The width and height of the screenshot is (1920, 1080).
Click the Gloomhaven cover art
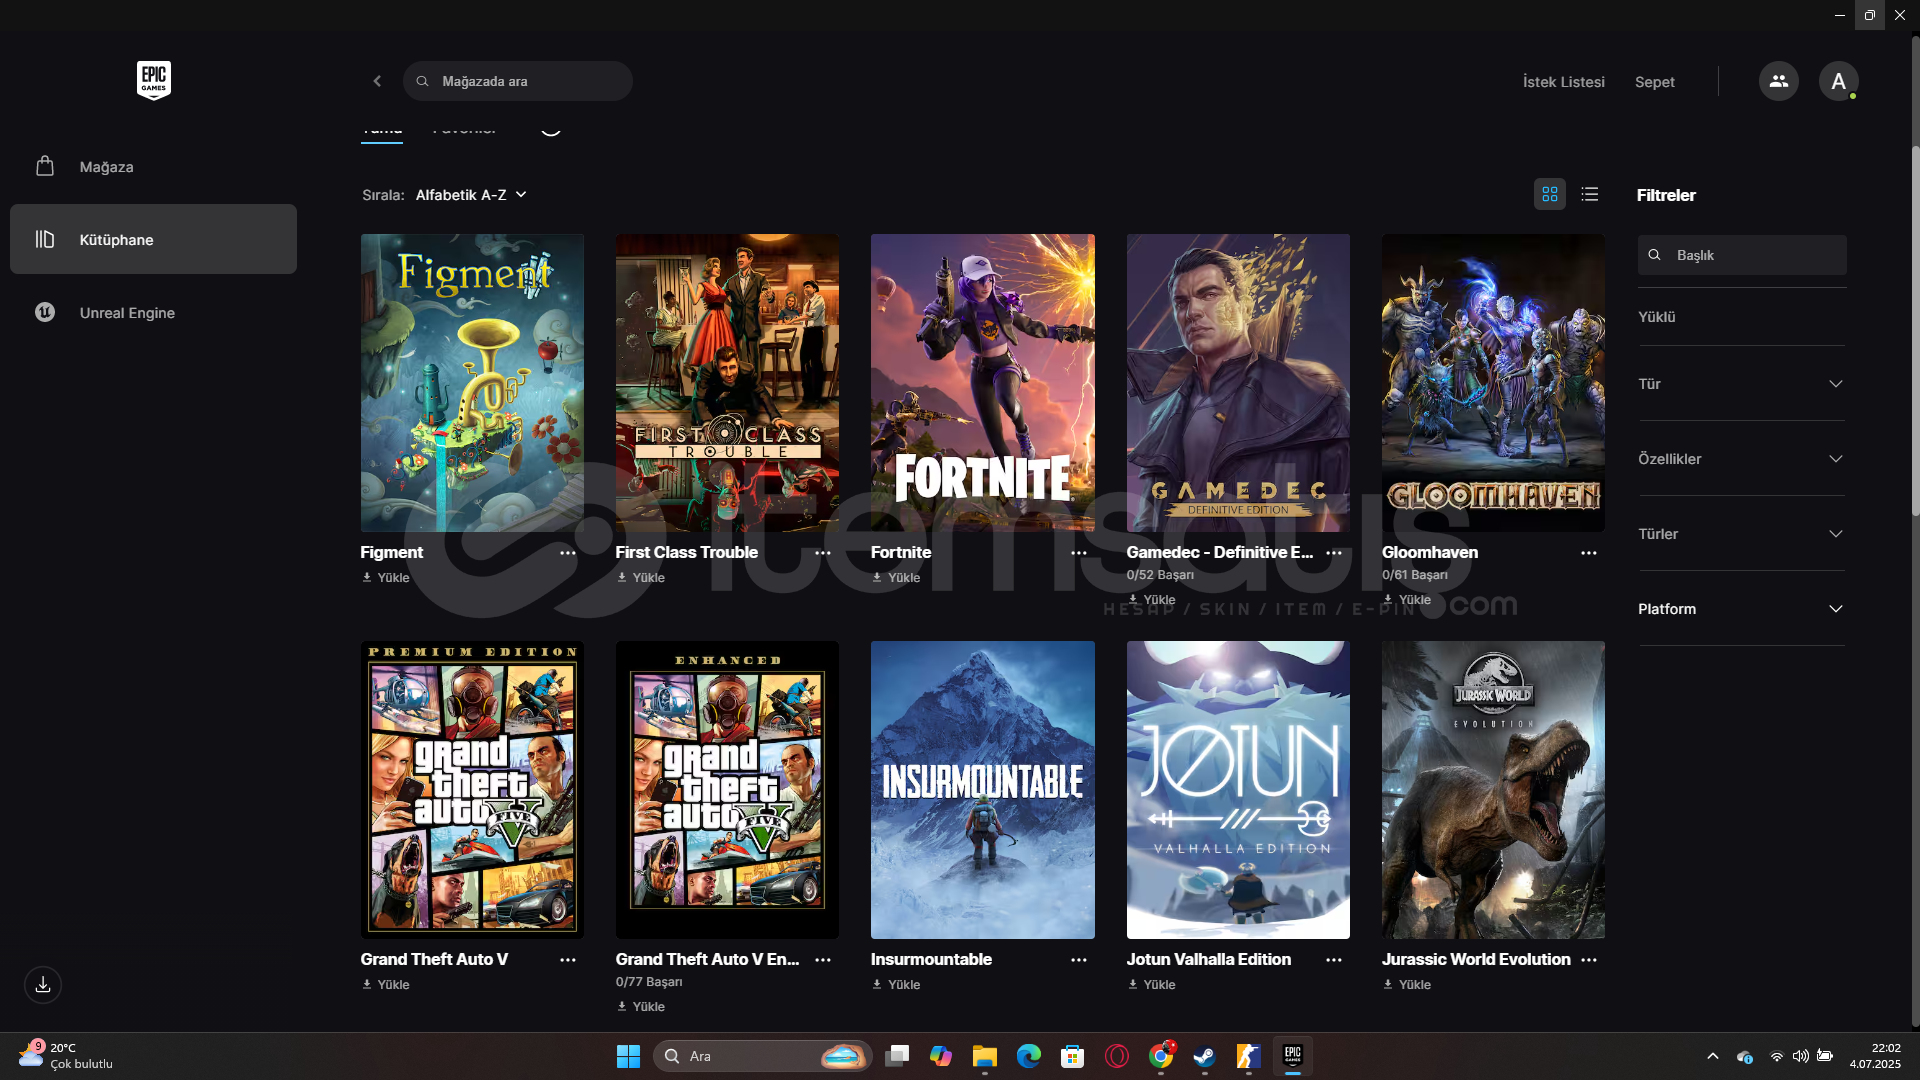pos(1493,383)
